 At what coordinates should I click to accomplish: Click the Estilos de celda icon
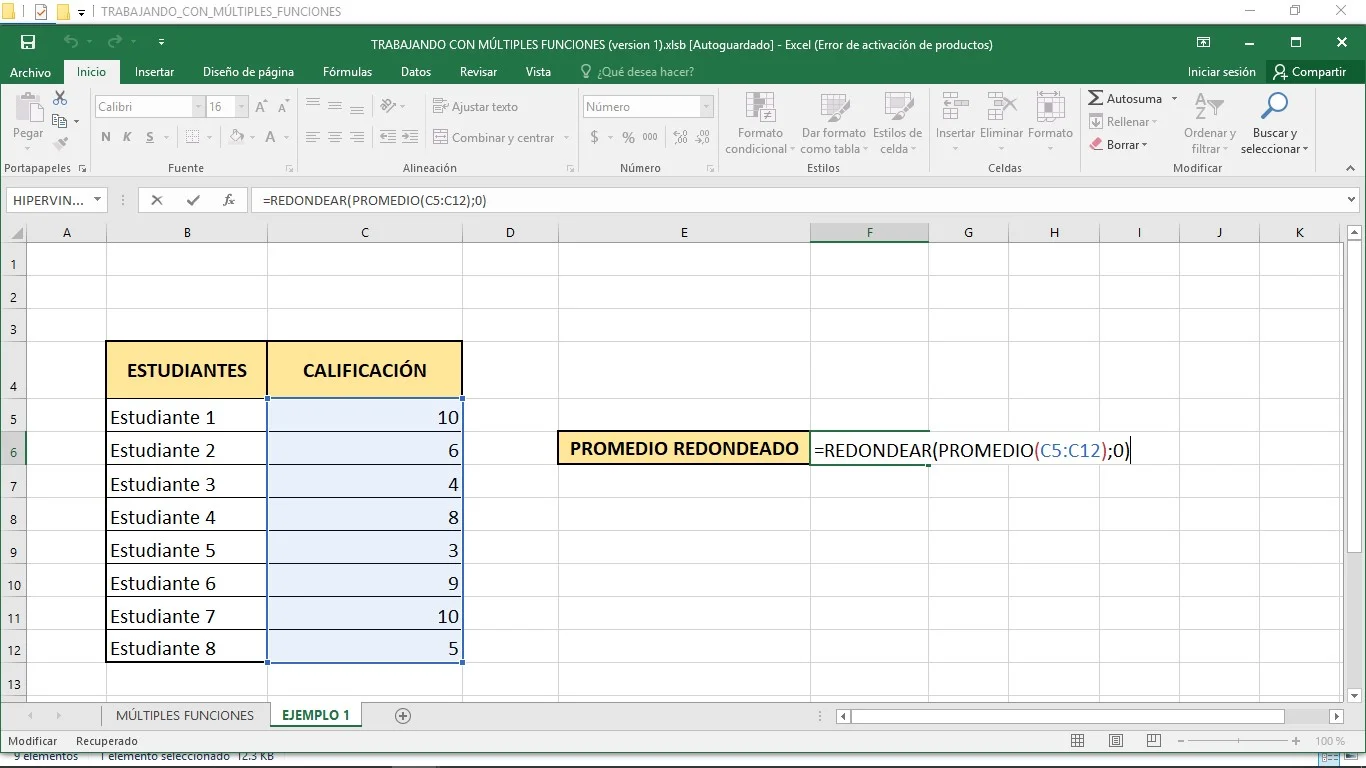coord(897,107)
